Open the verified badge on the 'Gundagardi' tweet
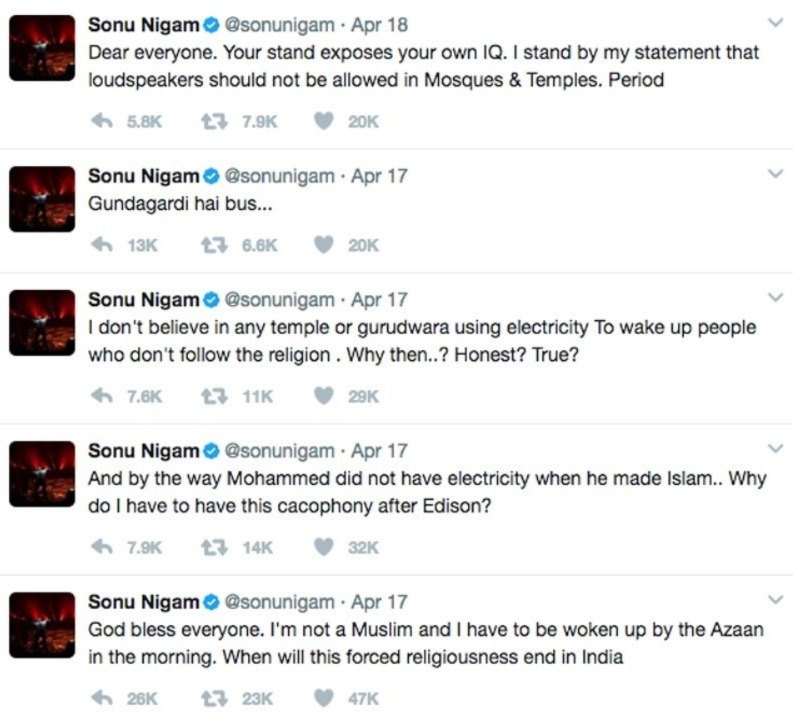 coord(211,176)
